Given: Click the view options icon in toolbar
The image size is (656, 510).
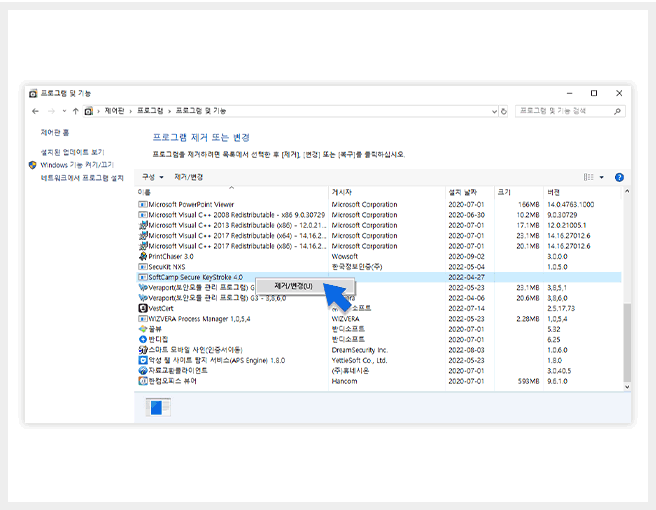Looking at the screenshot, I should point(588,177).
